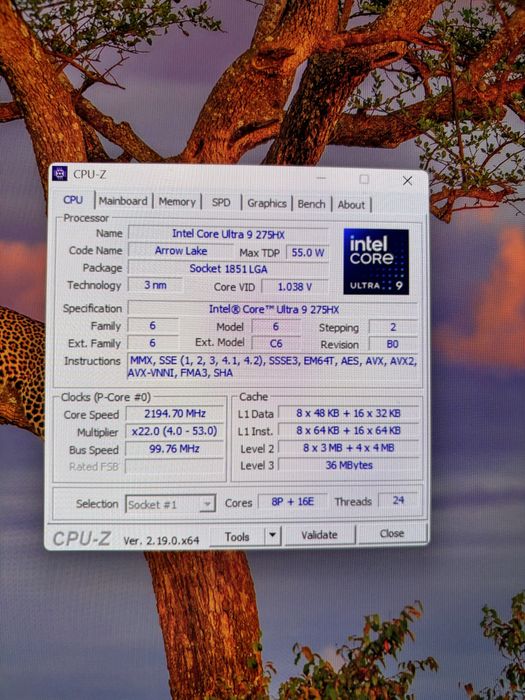Click the Specification field text
The image size is (525, 700).
(x=274, y=309)
